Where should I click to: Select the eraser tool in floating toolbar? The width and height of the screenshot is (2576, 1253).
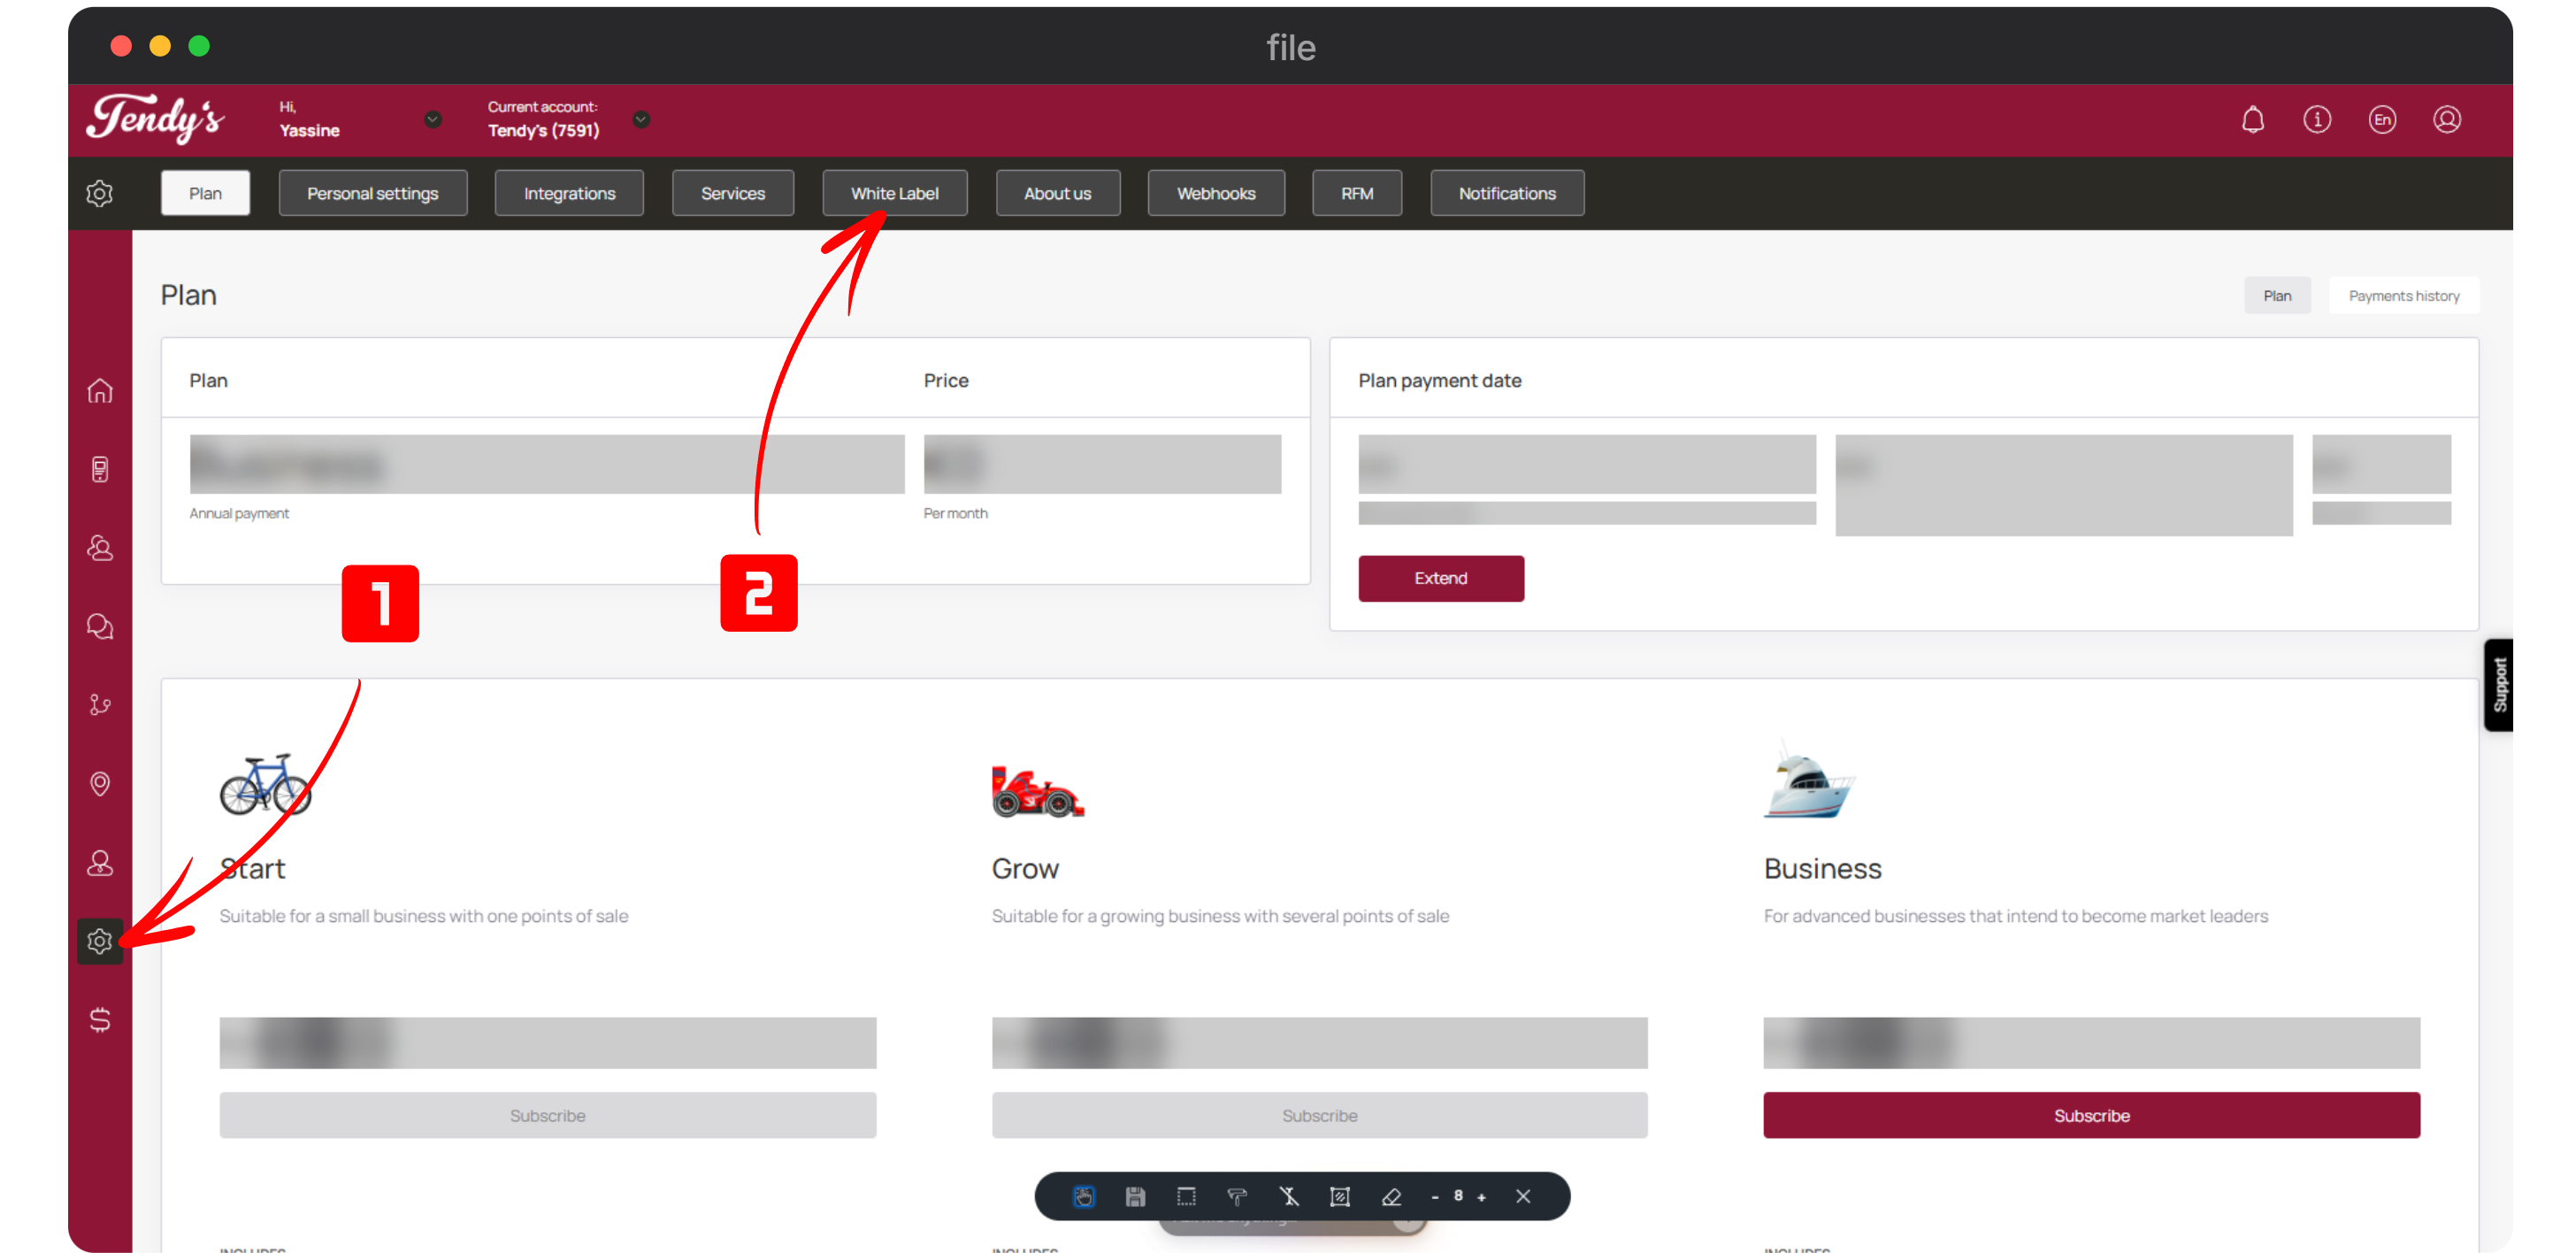(1391, 1197)
